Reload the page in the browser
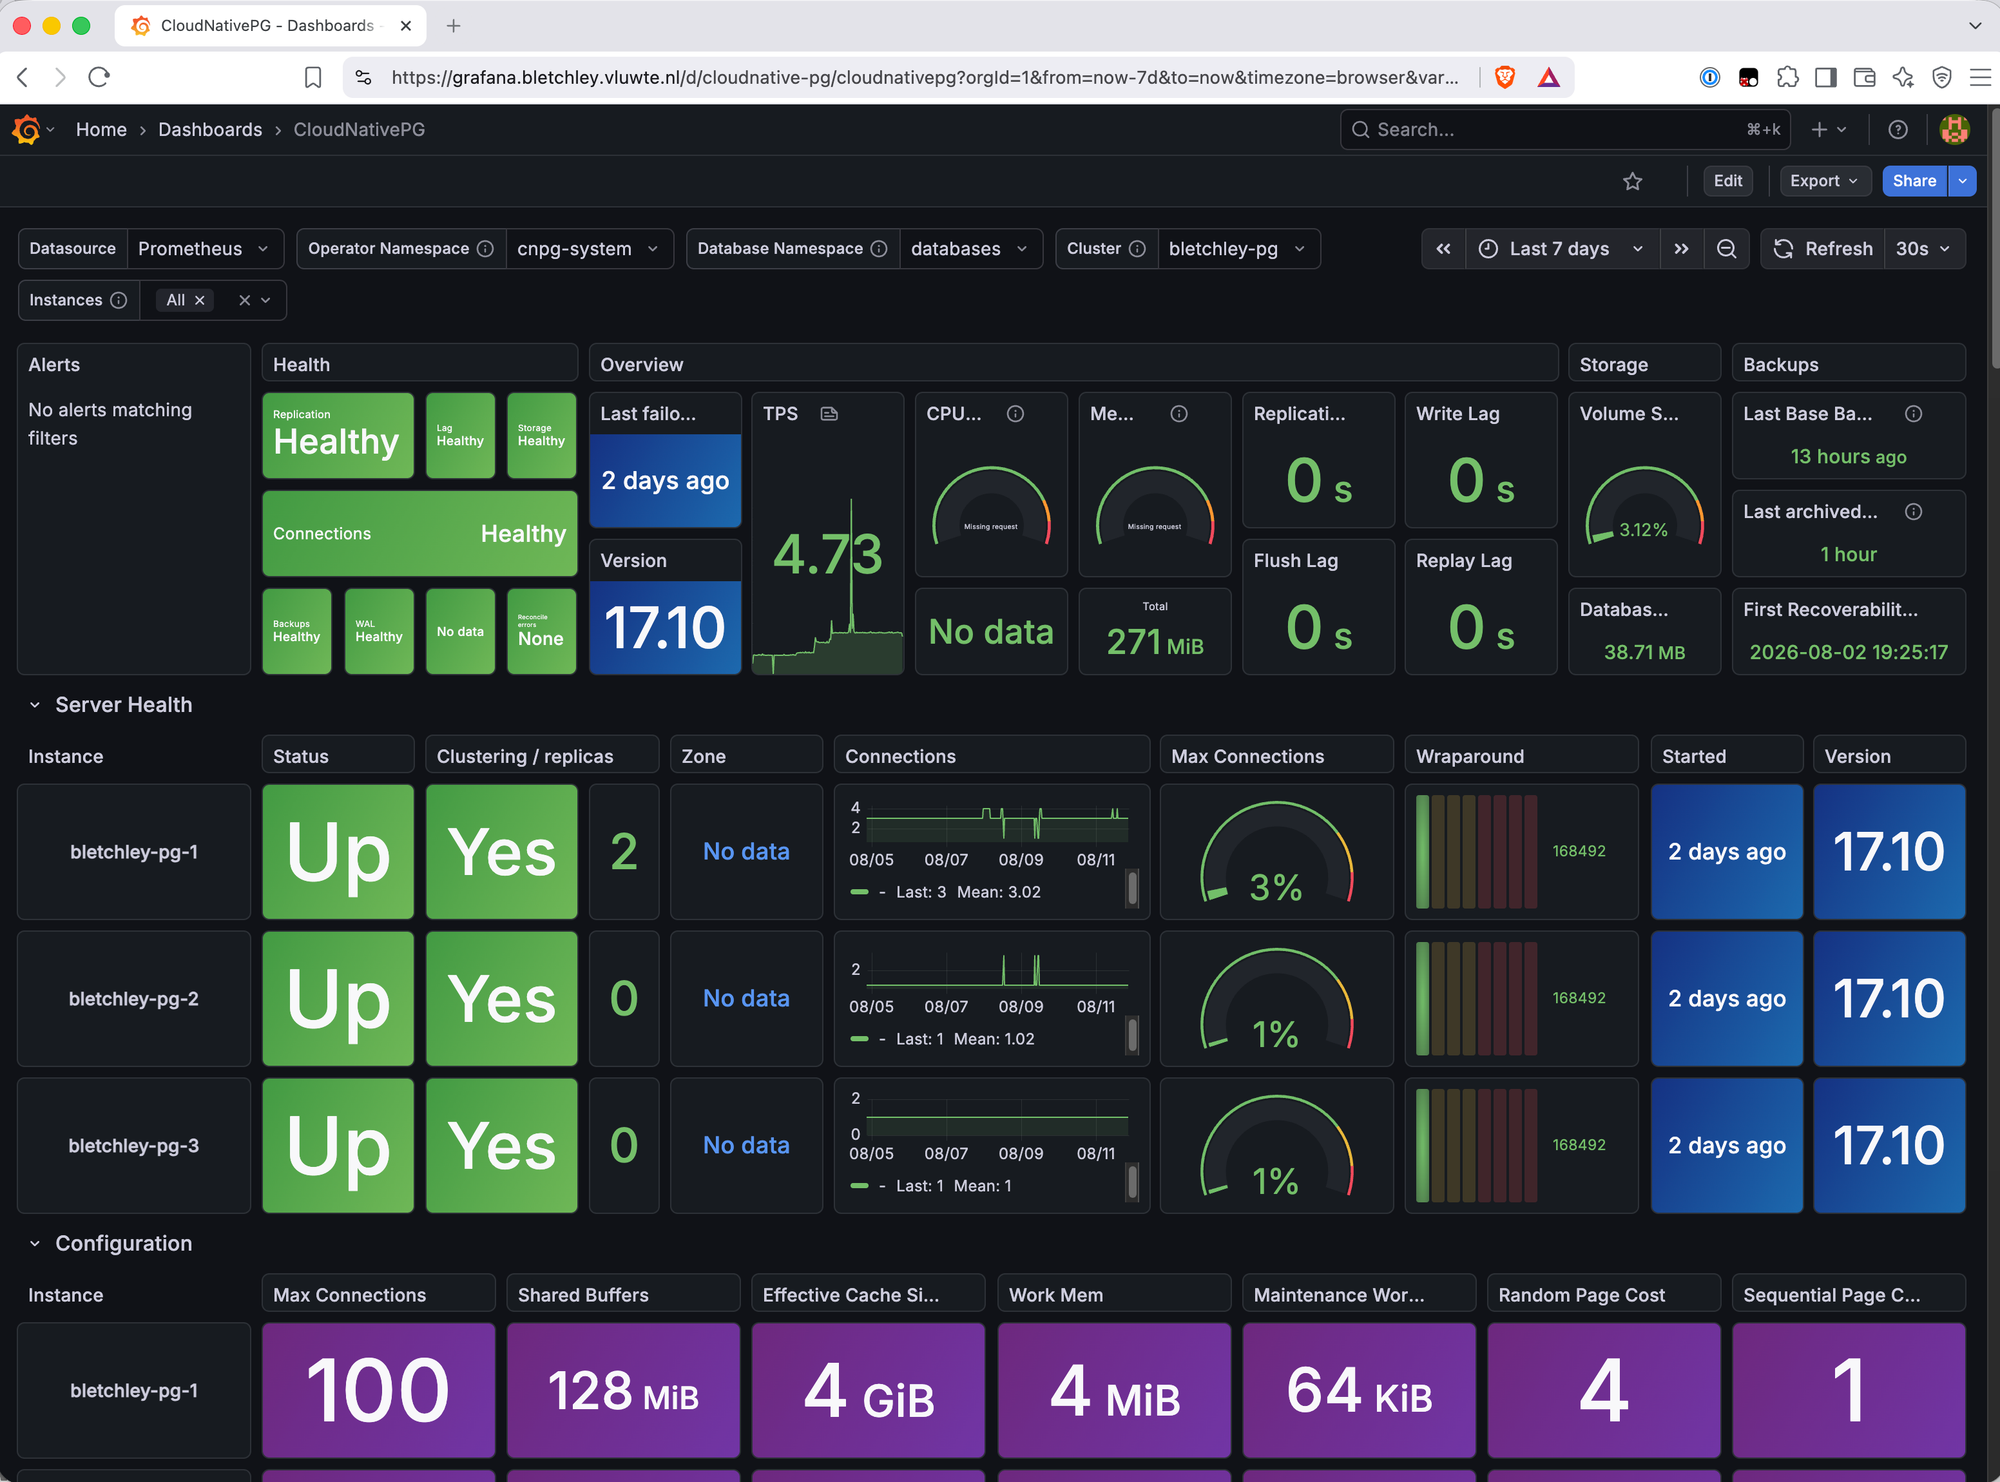The image size is (2000, 1482). [98, 77]
